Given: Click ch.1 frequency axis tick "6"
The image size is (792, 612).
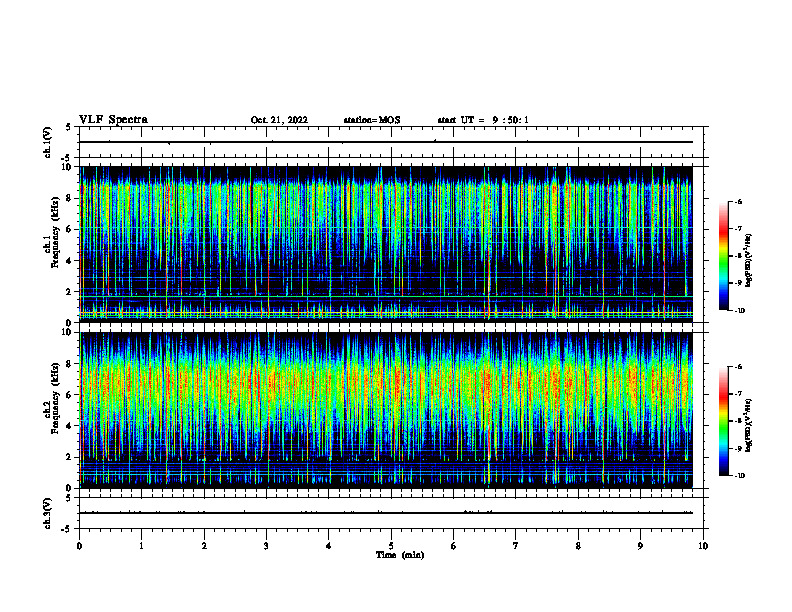Looking at the screenshot, I should coord(69,230).
